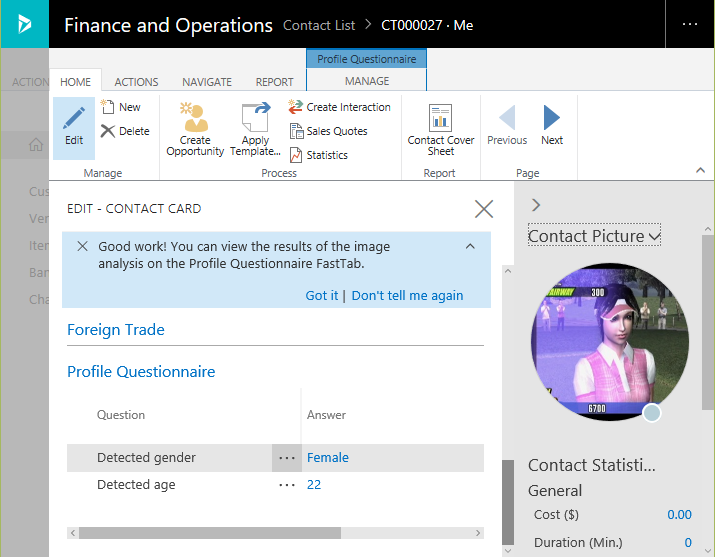This screenshot has height=557, width=715.
Task: Open MANAGE tab under Profile Questionnaire
Action: pos(367,81)
